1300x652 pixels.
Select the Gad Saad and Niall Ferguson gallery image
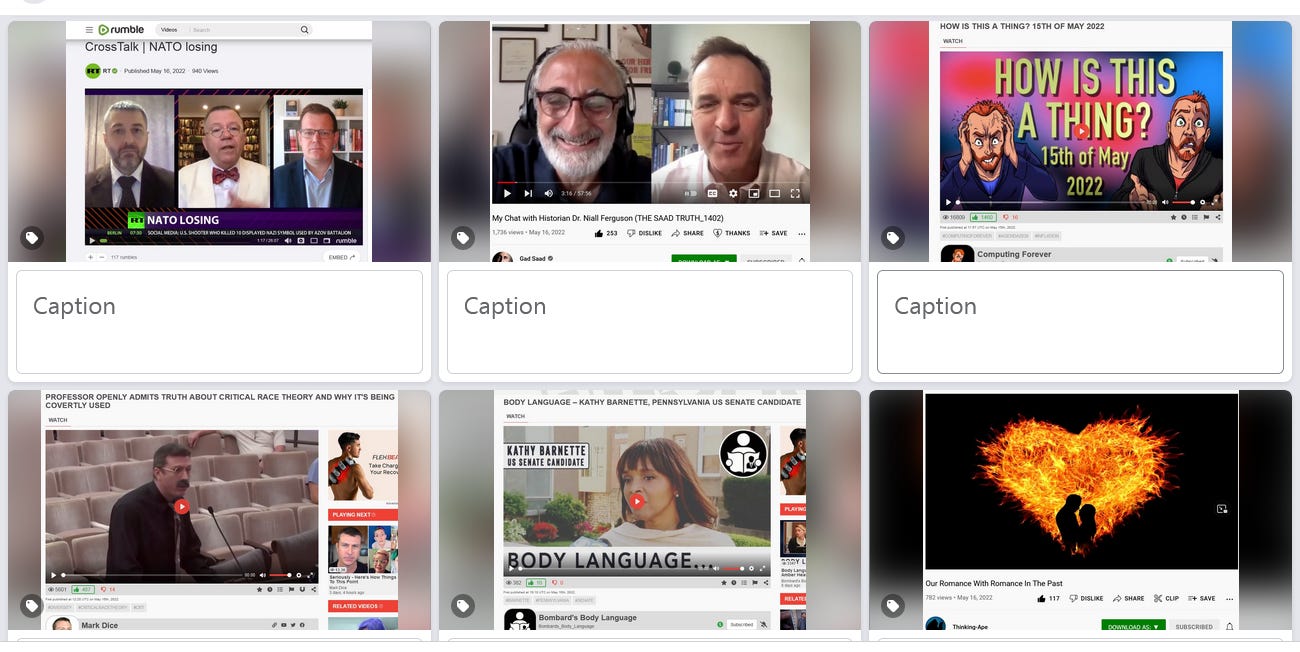click(x=650, y=141)
